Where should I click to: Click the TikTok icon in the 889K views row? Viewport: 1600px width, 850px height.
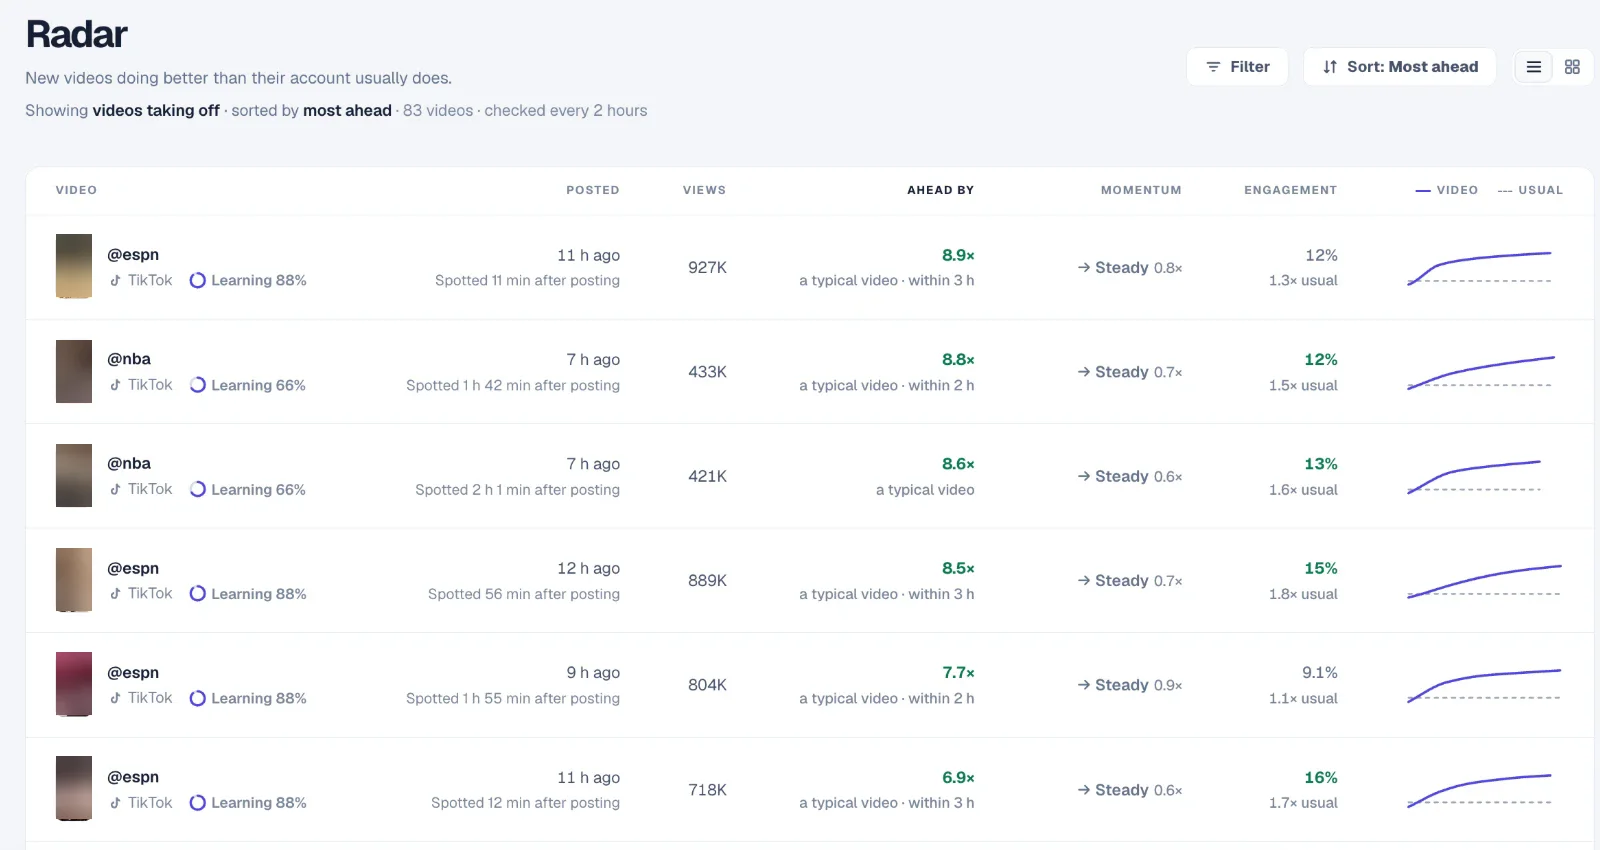pos(116,594)
